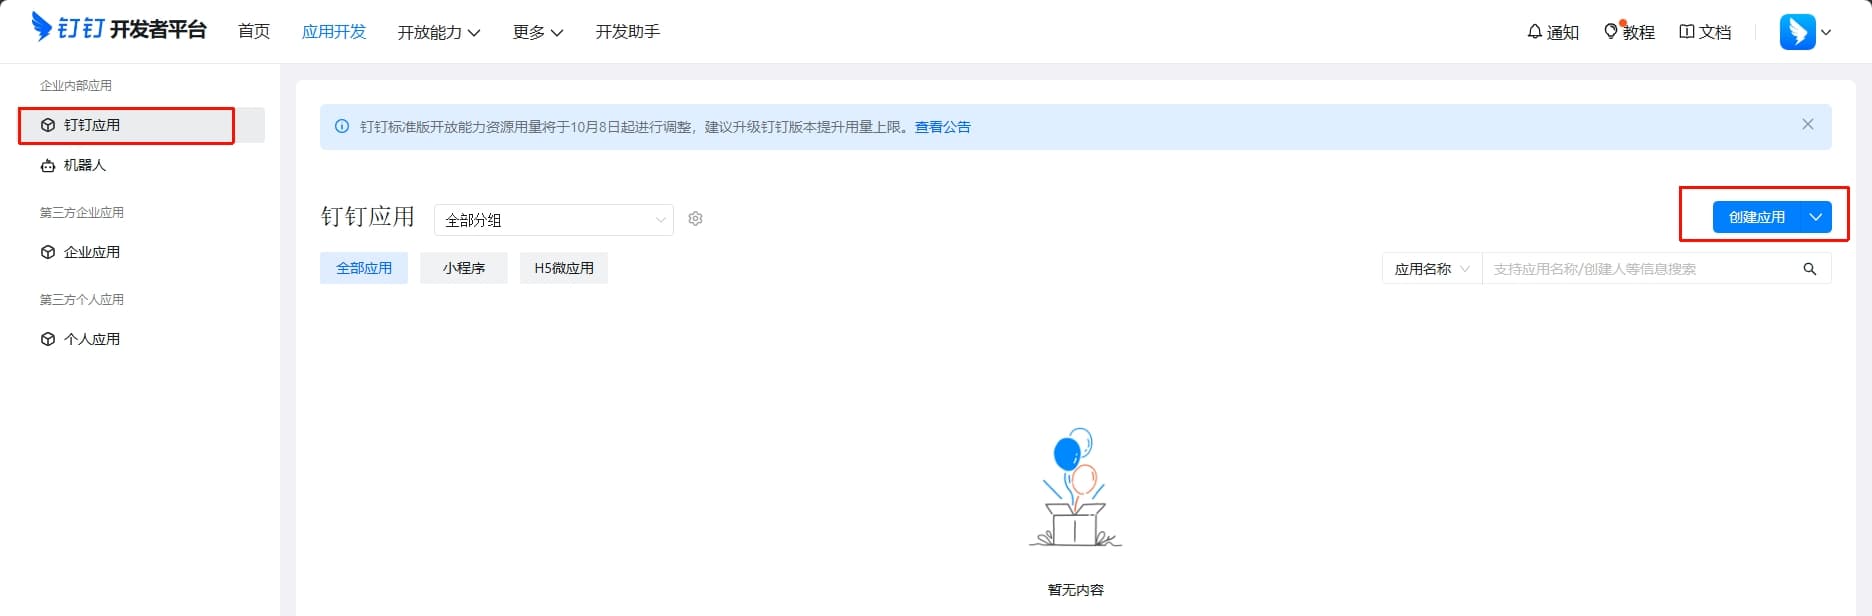Switch to the 全部应用 tab
This screenshot has height=616, width=1872.
pyautogui.click(x=364, y=268)
